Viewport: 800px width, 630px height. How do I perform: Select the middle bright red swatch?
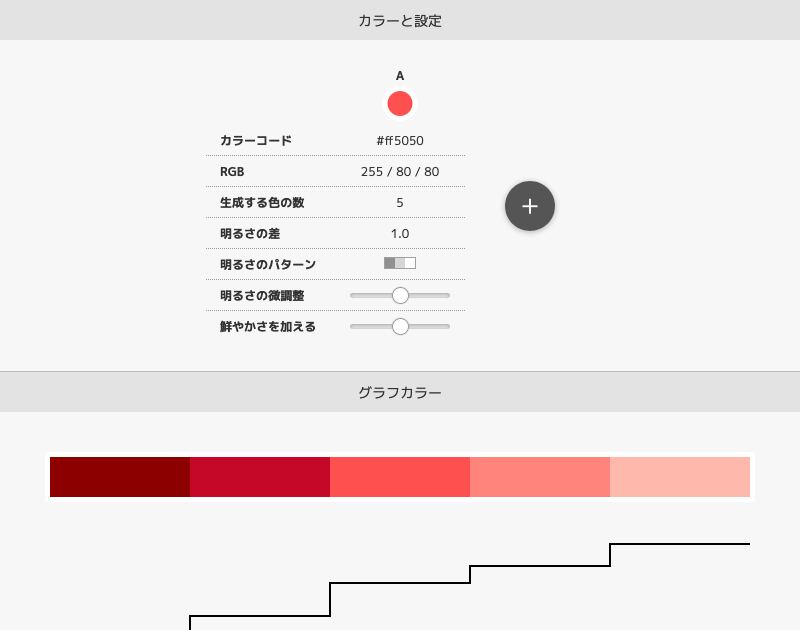point(400,476)
